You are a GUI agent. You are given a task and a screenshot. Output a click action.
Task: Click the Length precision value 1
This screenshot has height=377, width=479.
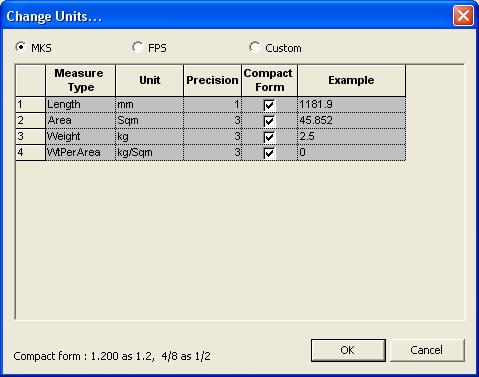point(212,105)
